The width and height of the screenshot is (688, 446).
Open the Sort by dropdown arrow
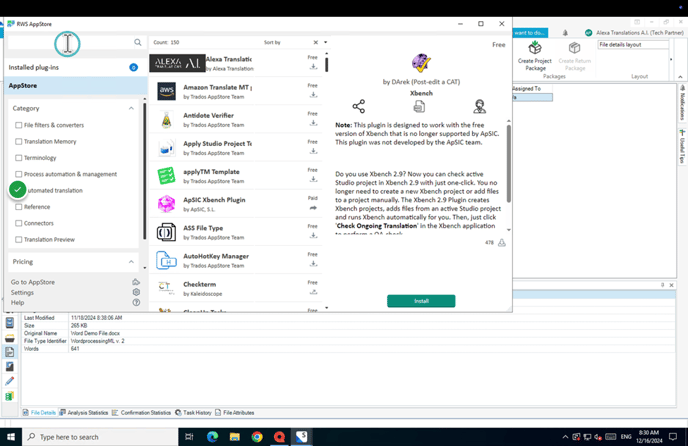click(x=326, y=42)
